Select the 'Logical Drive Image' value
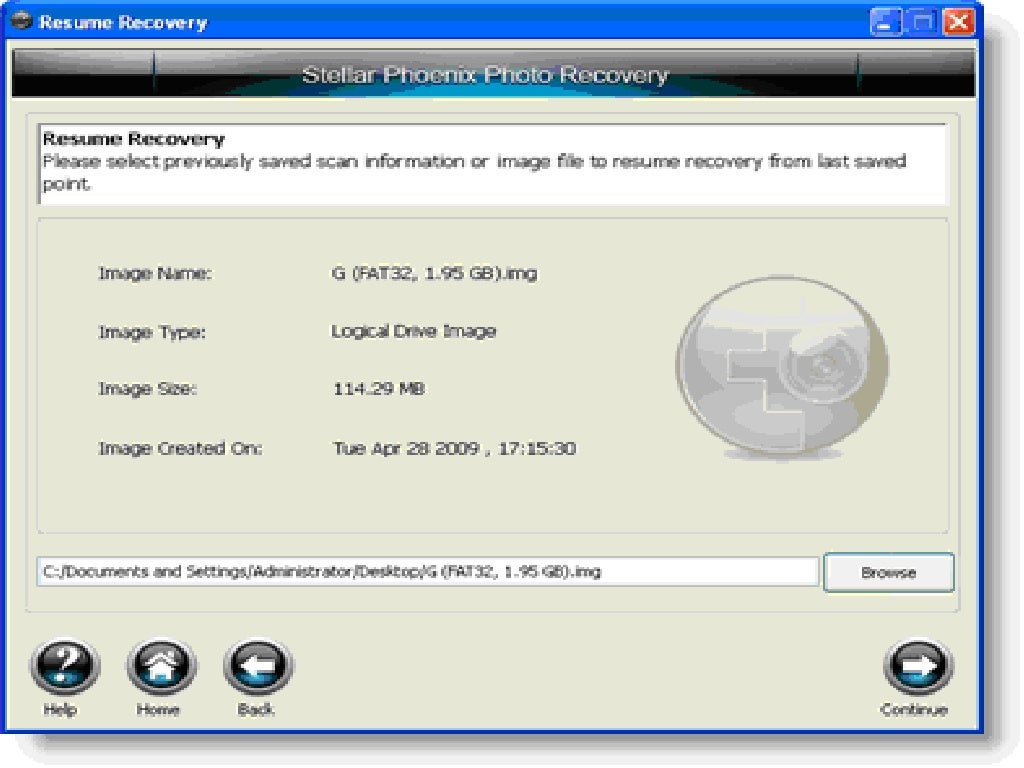Image resolution: width=1024 pixels, height=768 pixels. [413, 331]
